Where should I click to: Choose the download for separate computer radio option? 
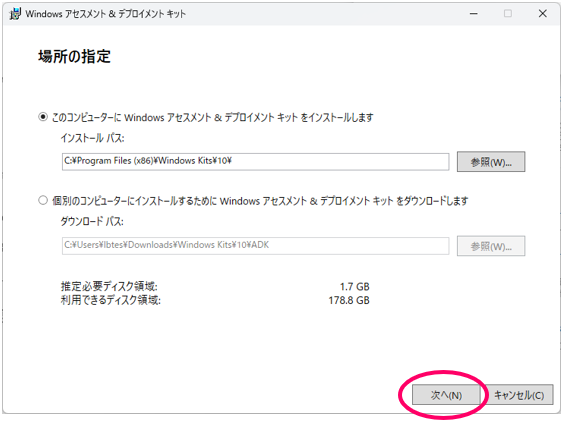point(43,200)
